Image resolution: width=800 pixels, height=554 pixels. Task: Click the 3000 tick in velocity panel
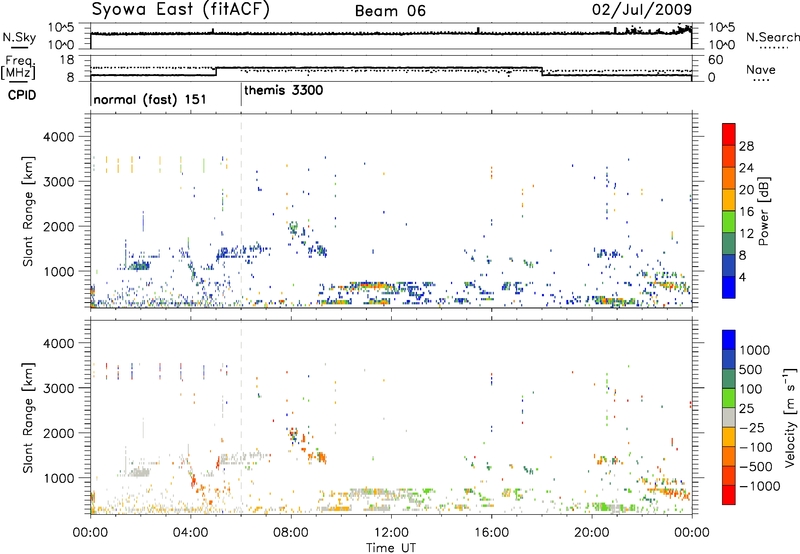pos(58,388)
